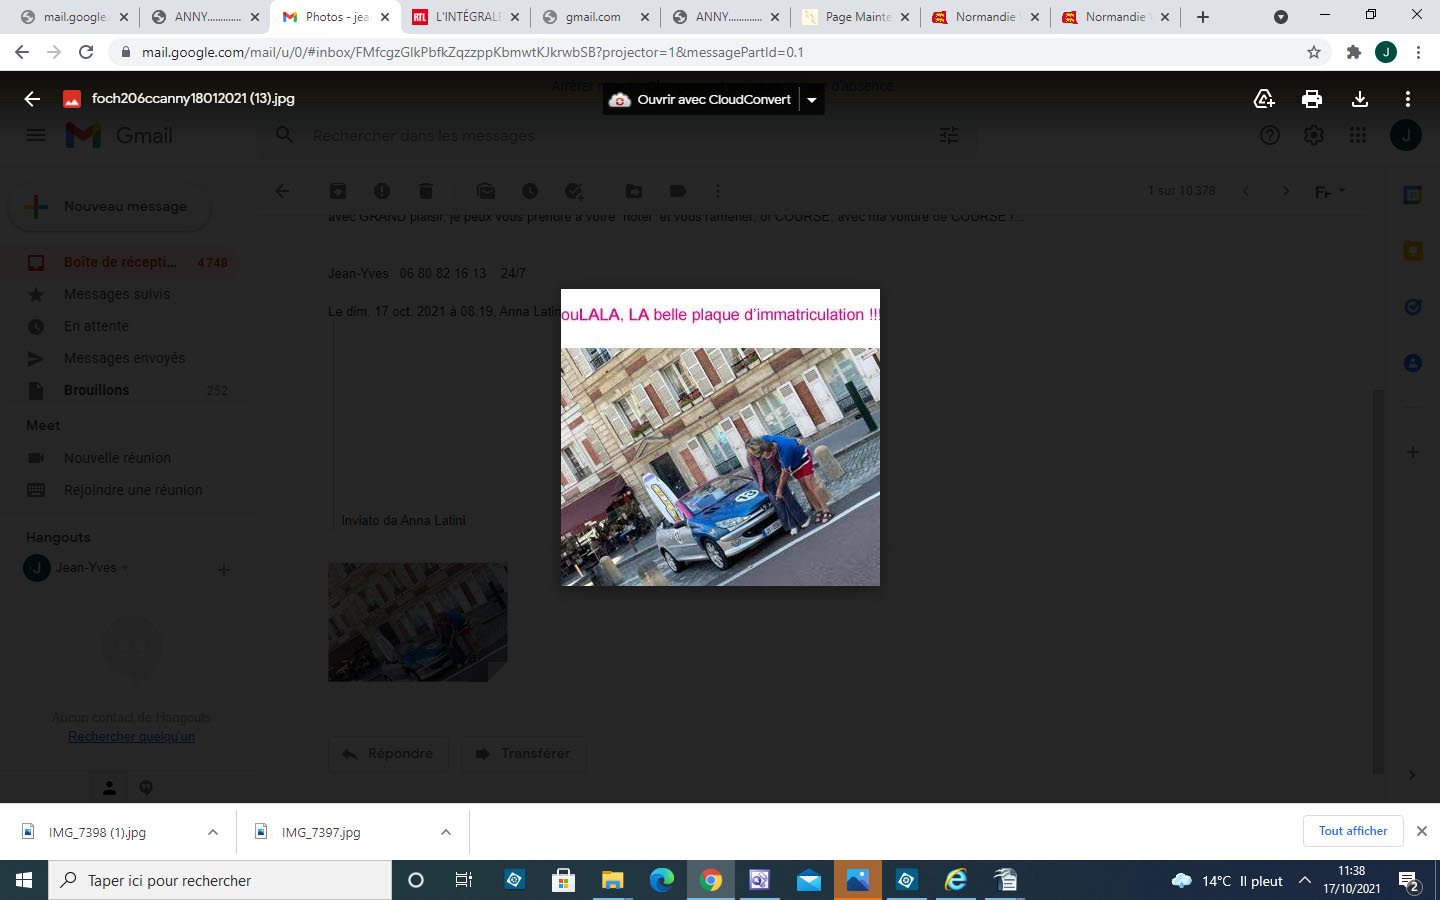Download the previewed image
This screenshot has width=1440, height=900.
pyautogui.click(x=1360, y=99)
